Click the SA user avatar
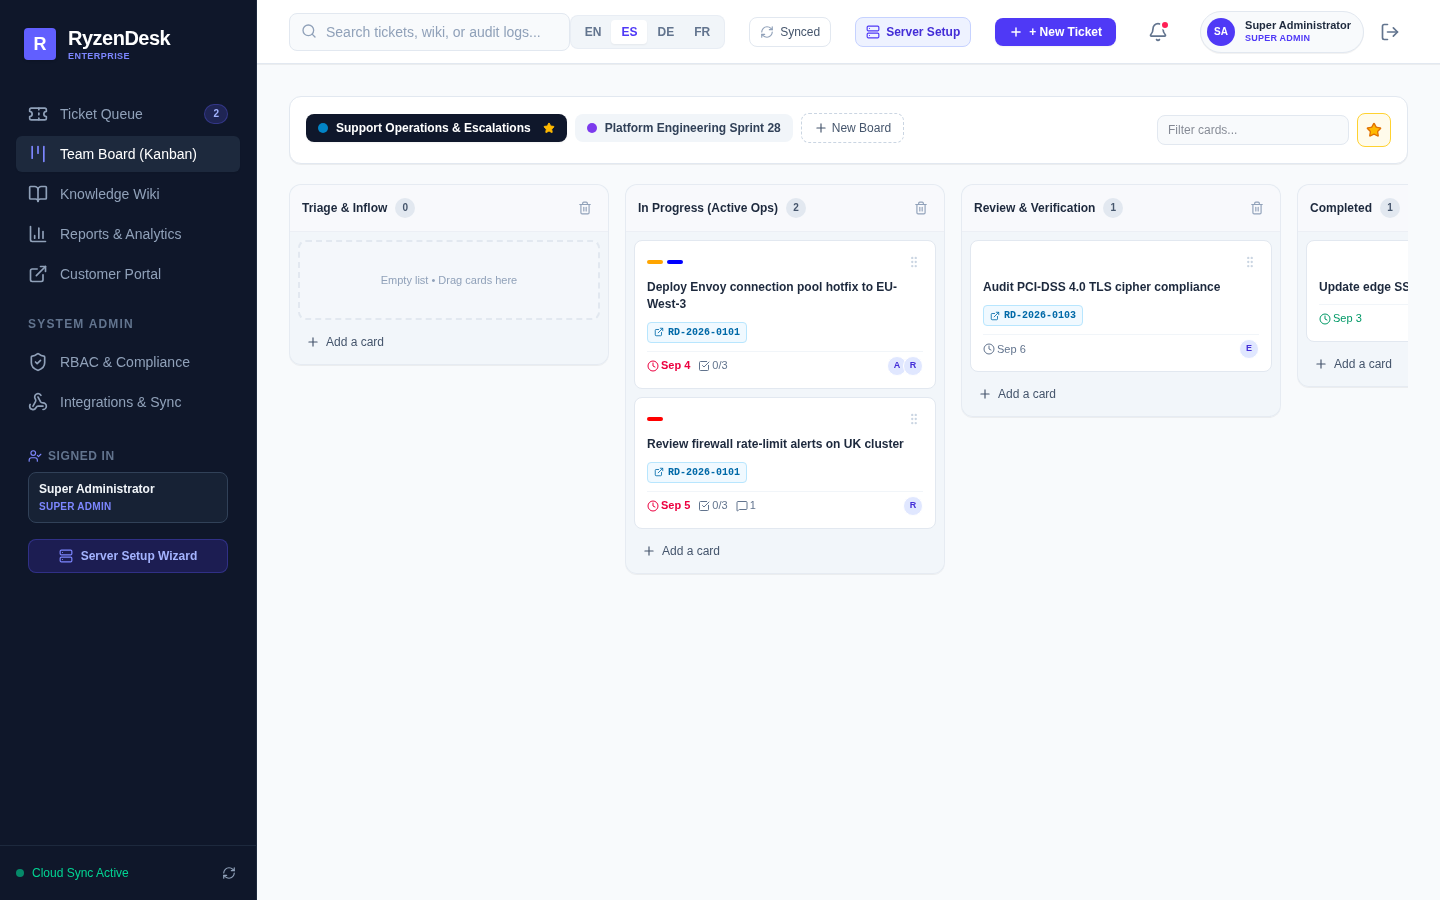Image resolution: width=1440 pixels, height=900 pixels. (x=1221, y=32)
